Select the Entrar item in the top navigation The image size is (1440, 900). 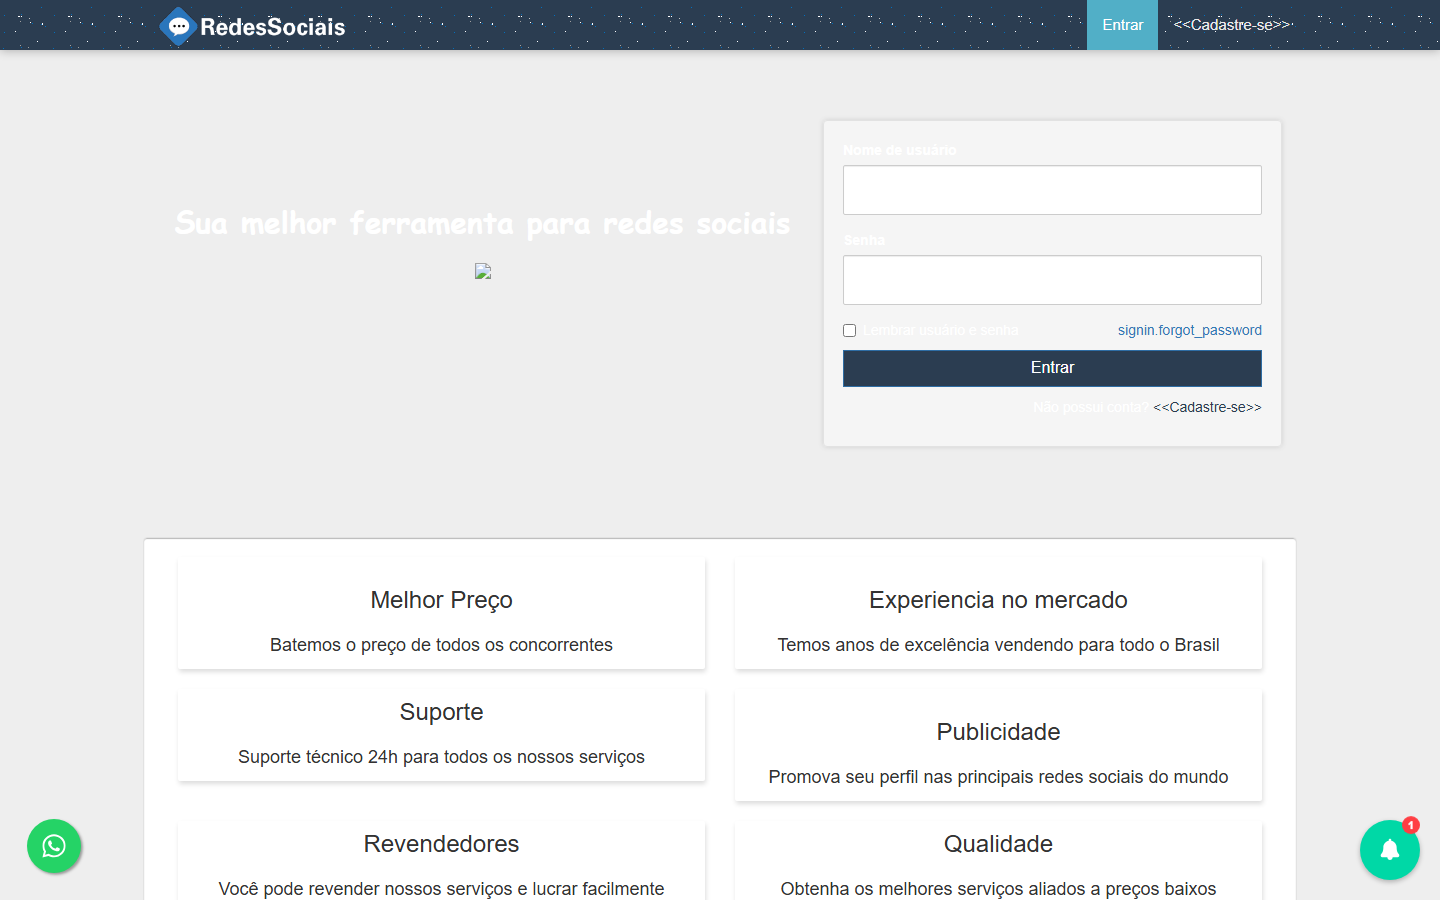[1122, 24]
